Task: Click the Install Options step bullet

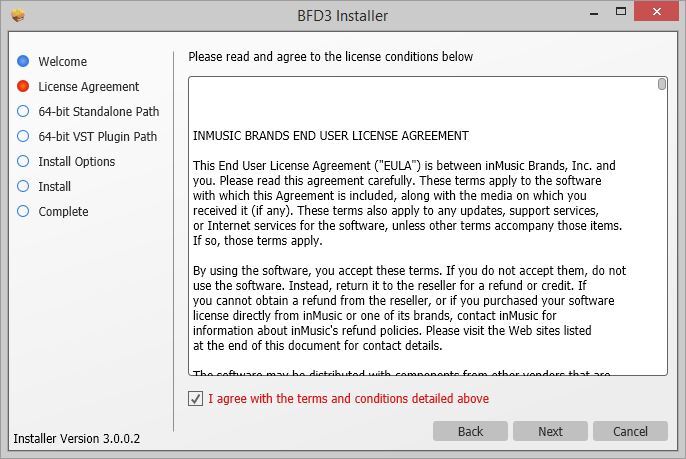Action: (23, 161)
